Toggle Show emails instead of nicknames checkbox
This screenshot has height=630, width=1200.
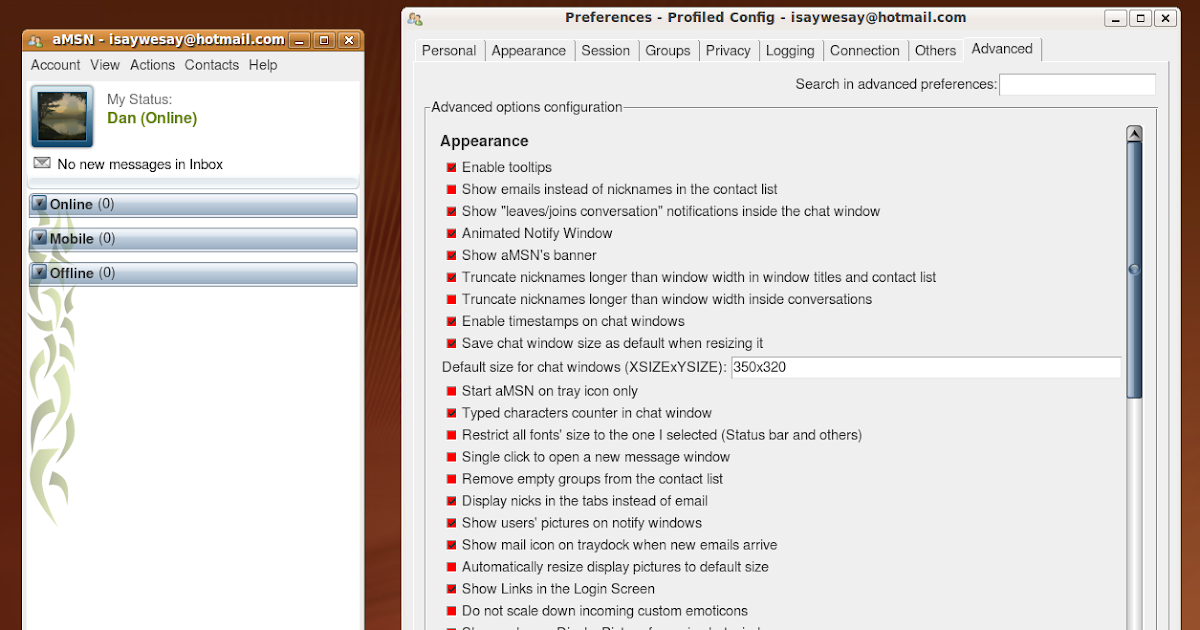(x=452, y=189)
